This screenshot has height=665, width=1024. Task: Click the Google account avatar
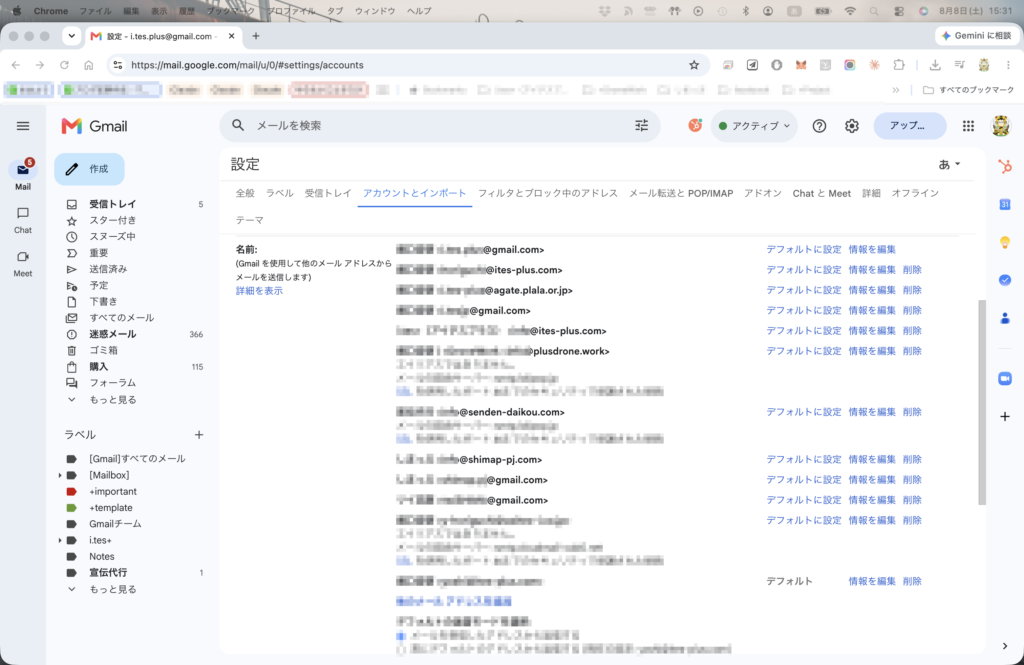(1000, 126)
